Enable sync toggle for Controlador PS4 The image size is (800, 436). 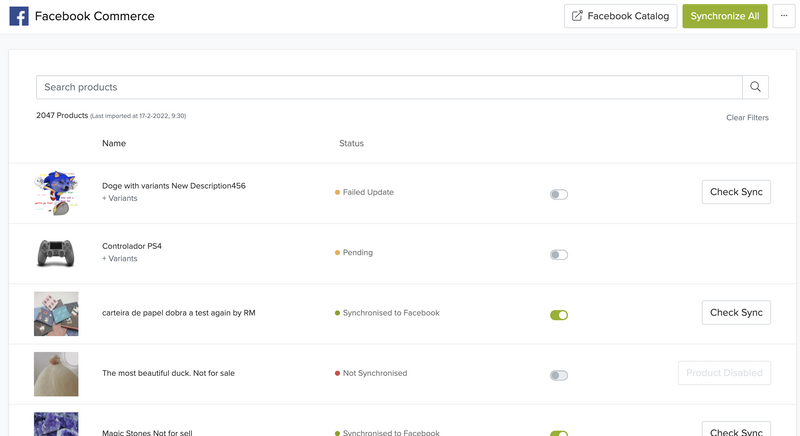click(559, 254)
